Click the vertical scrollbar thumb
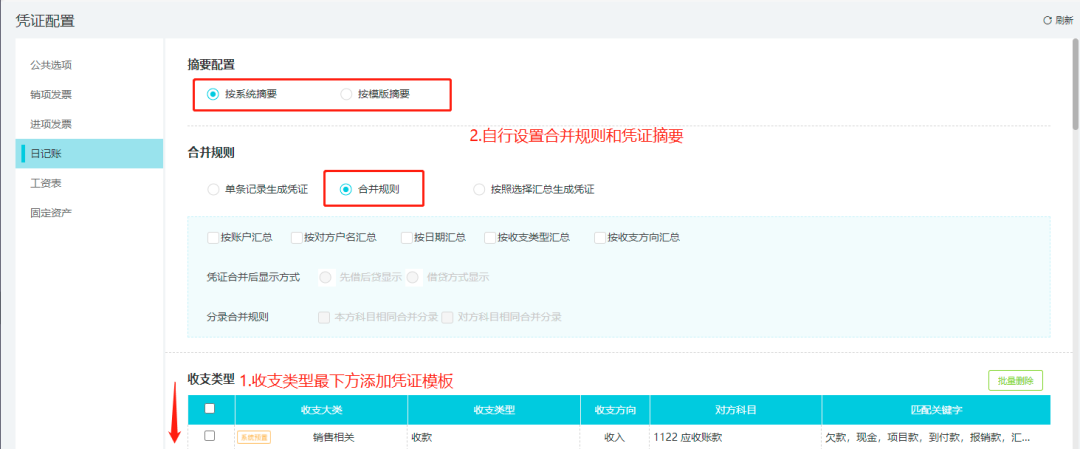The image size is (1080, 449). point(1075,83)
